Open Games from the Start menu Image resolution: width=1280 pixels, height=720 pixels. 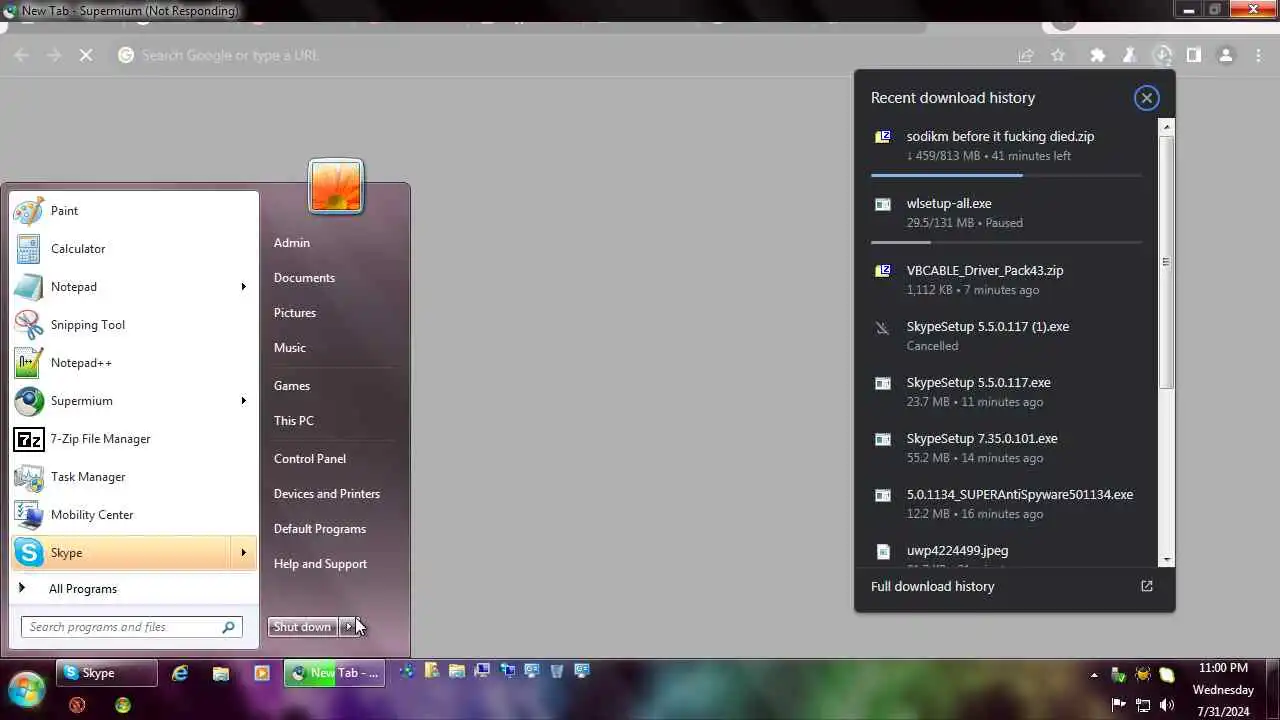tap(292, 386)
